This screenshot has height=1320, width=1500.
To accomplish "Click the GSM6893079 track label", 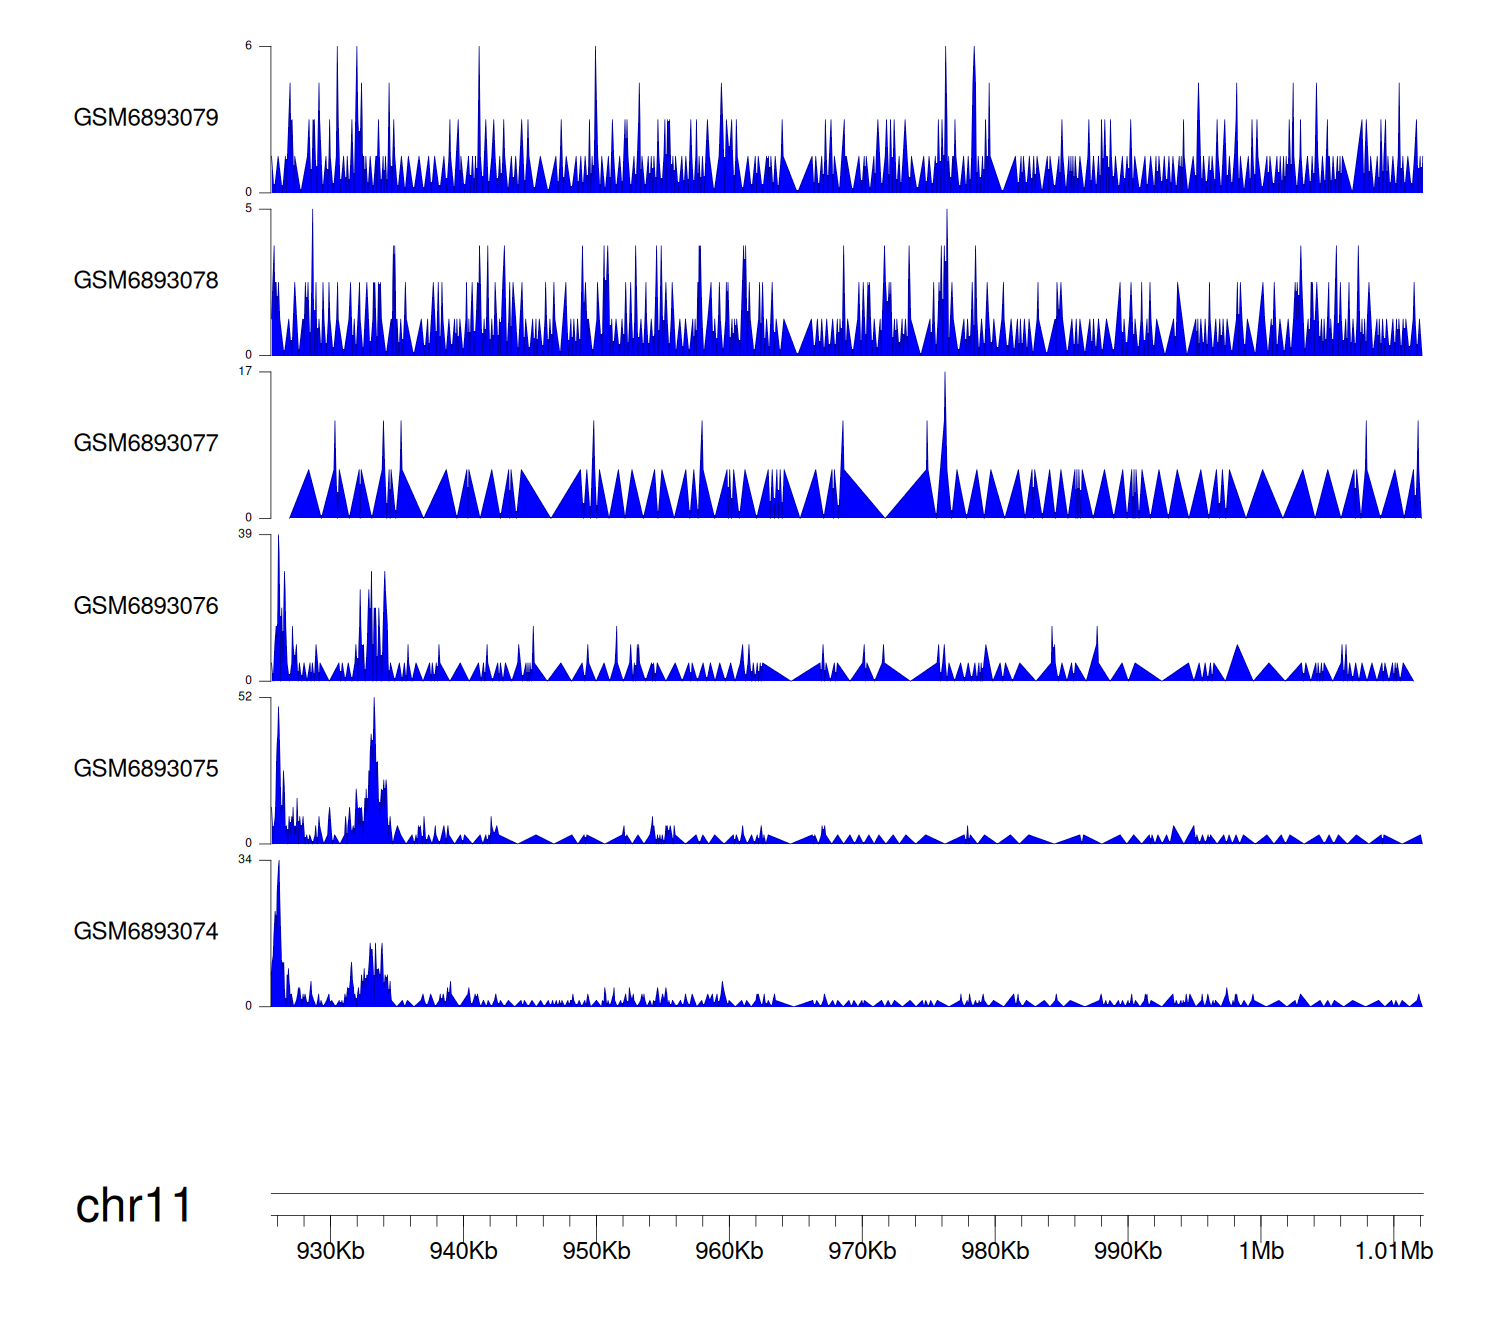I will (x=146, y=118).
